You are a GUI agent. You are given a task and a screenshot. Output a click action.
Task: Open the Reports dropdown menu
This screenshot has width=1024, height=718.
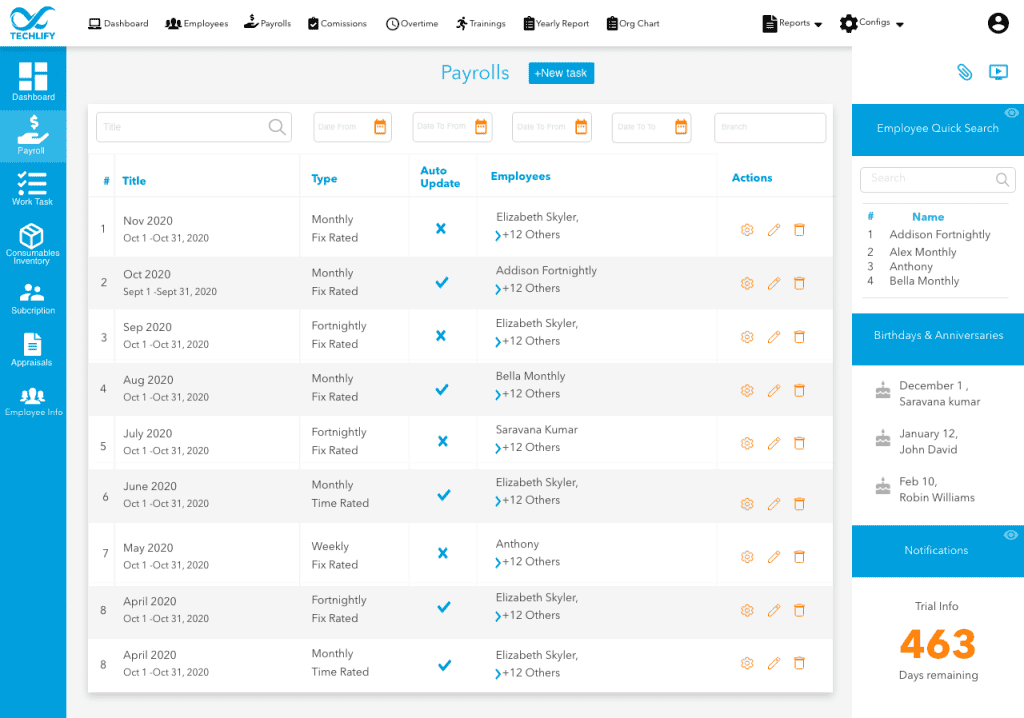(792, 24)
